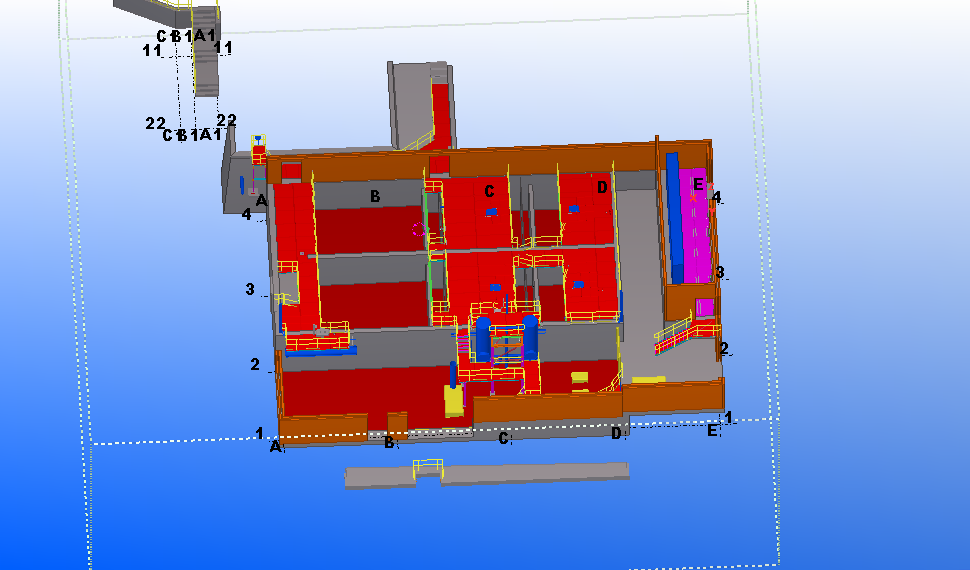Viewport: 970px width, 570px height.
Task: Click grid number 3 on the right side
Action: pos(719,272)
